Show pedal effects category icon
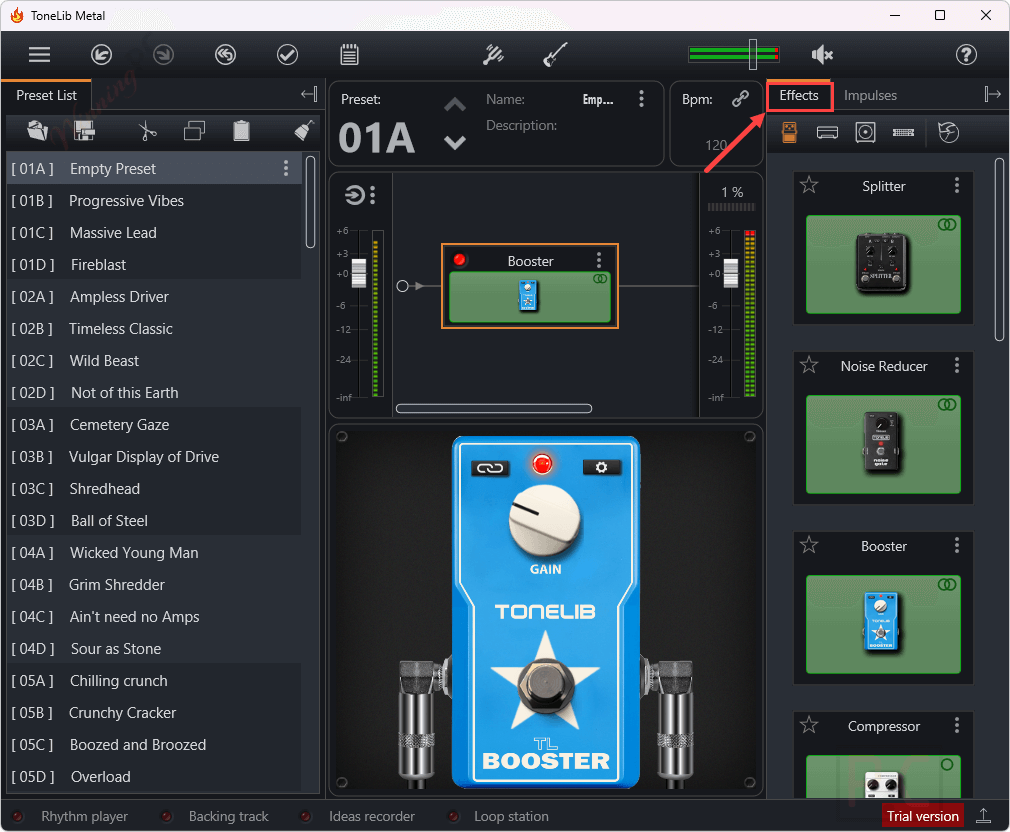This screenshot has height=832, width=1010. tap(789, 132)
